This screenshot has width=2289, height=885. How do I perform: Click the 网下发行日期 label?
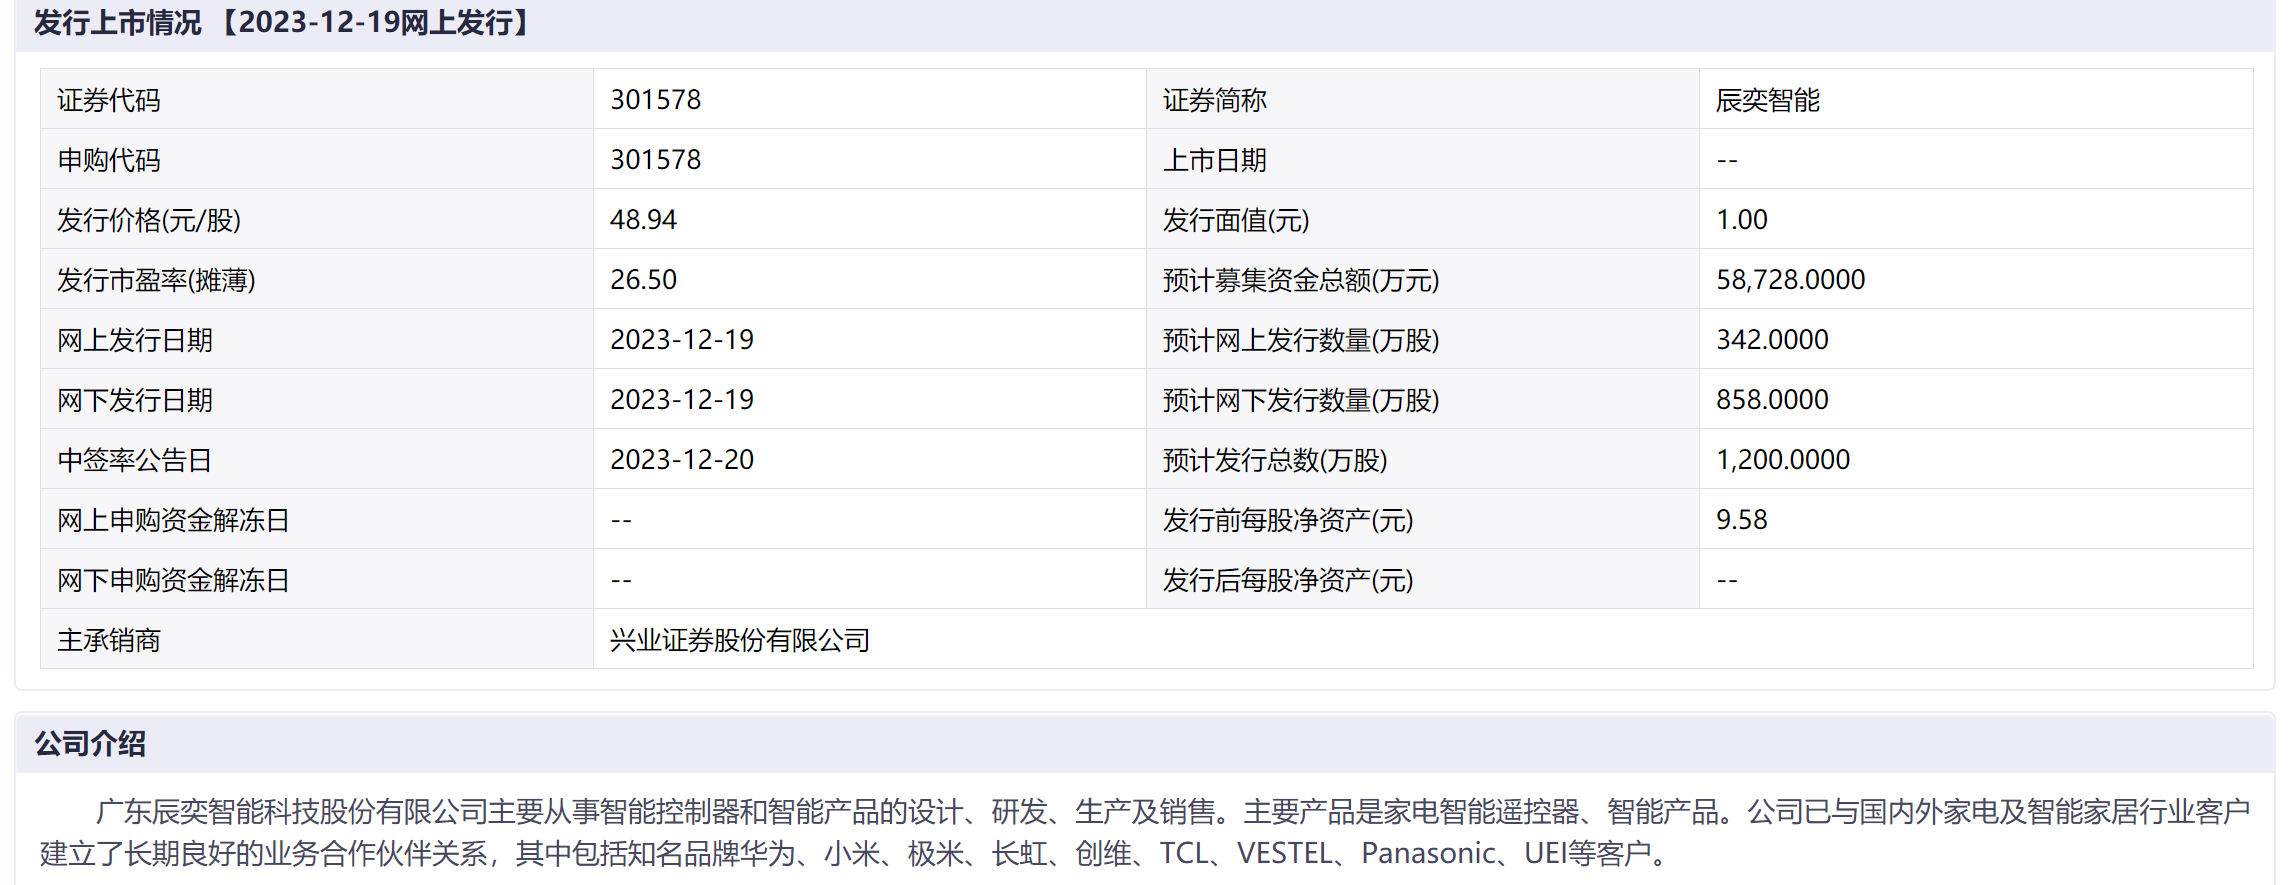pyautogui.click(x=135, y=400)
